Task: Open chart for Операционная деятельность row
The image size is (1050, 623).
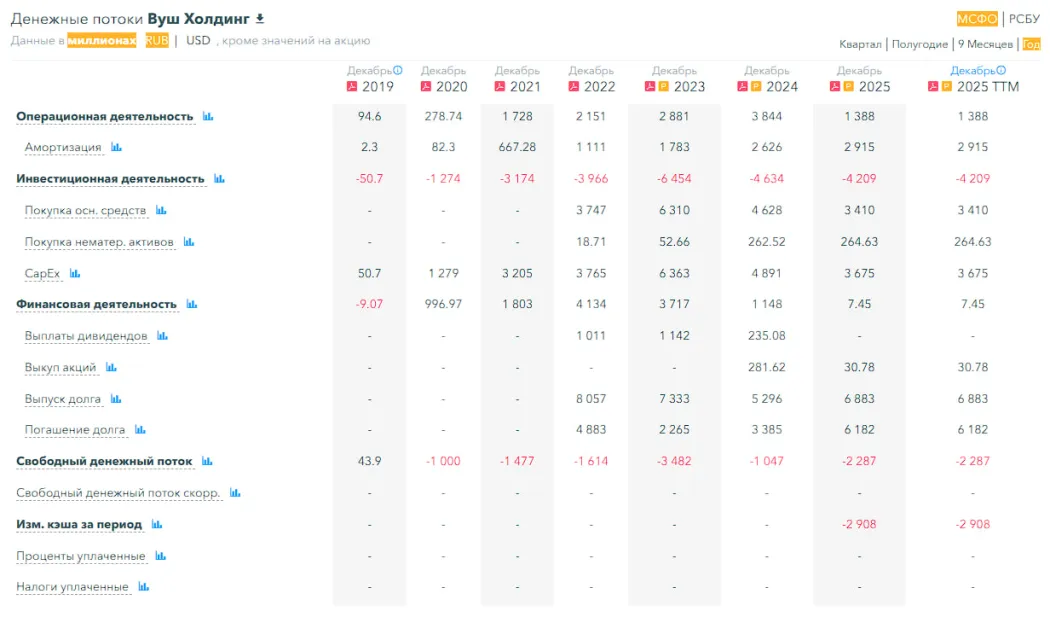Action: tap(208, 116)
